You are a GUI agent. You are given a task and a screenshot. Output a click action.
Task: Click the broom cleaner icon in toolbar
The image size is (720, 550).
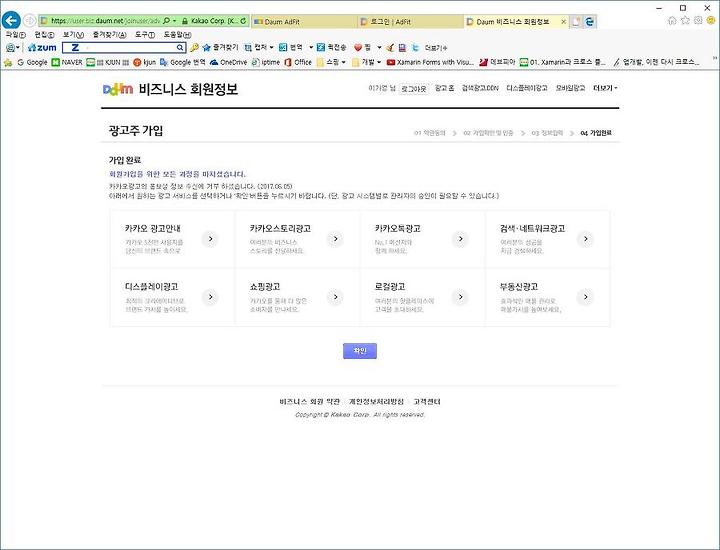(x=390, y=47)
